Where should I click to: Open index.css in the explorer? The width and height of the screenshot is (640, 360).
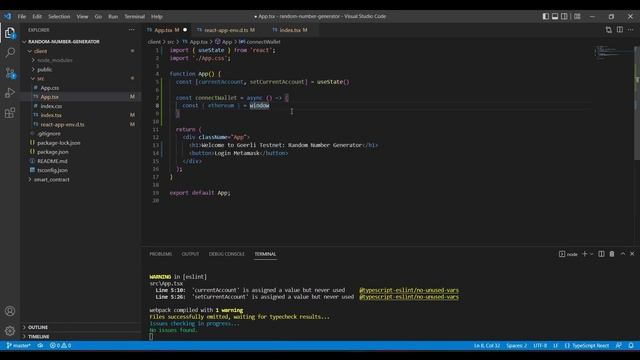[x=51, y=106]
